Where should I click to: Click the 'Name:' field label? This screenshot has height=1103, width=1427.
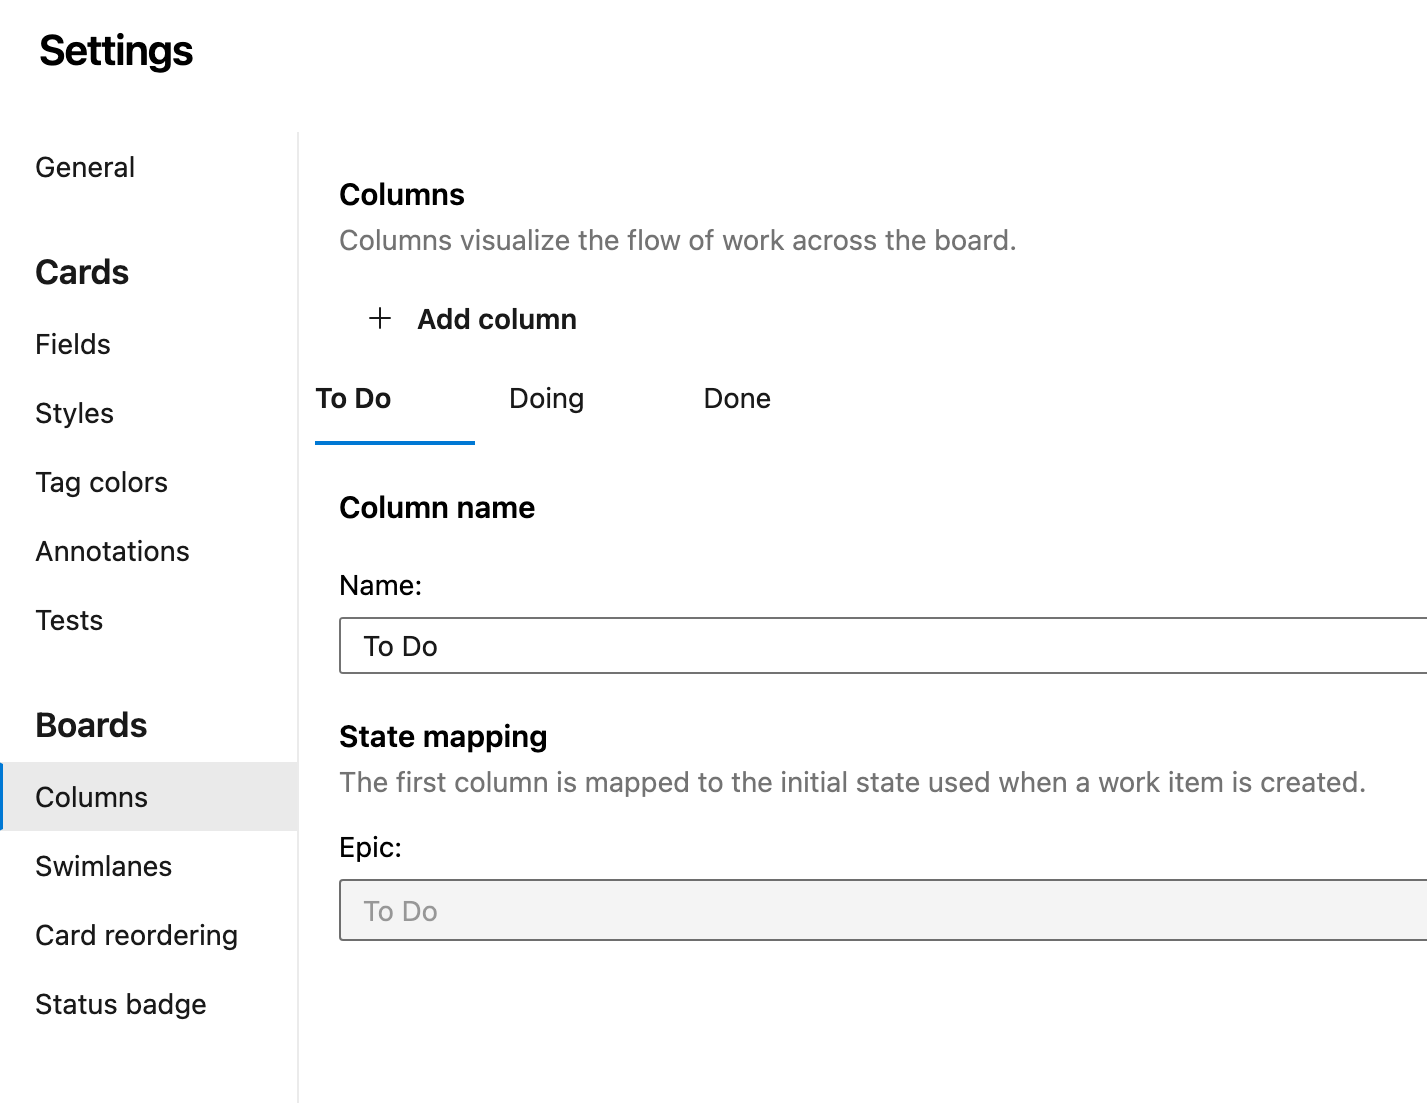[380, 585]
